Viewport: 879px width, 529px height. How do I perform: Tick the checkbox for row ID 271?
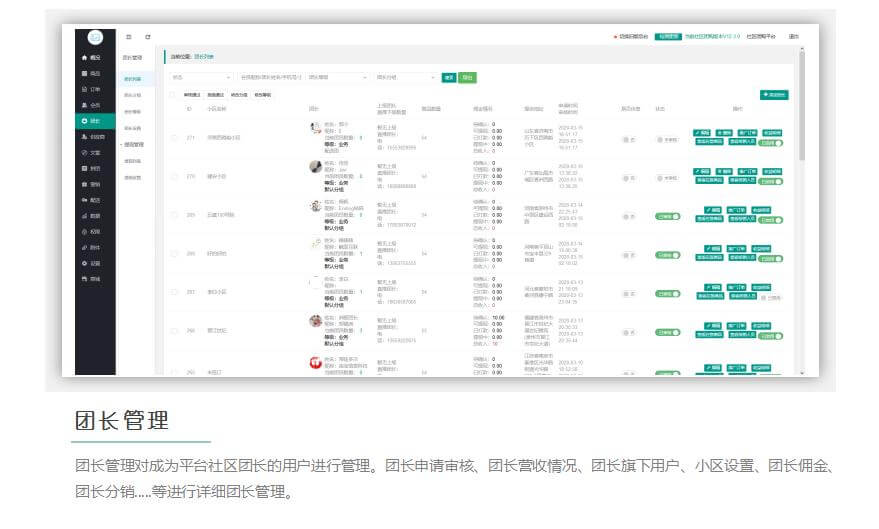tap(174, 138)
